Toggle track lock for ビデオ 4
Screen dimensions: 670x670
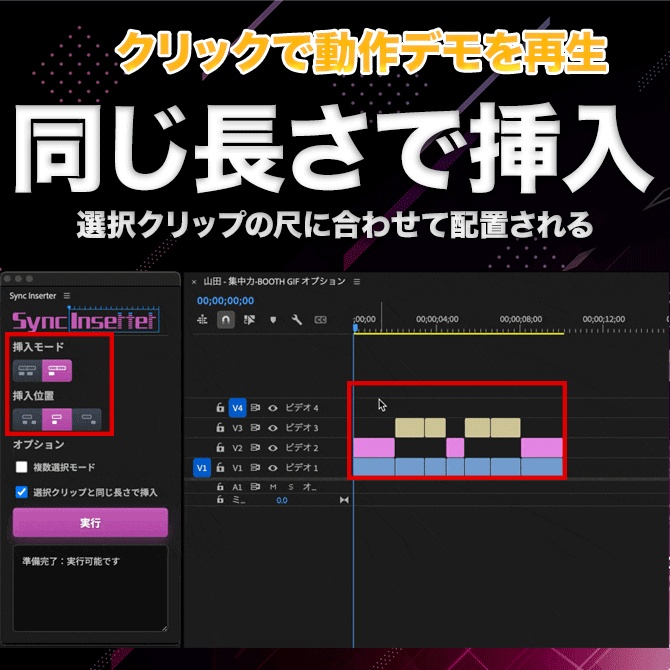(x=220, y=407)
